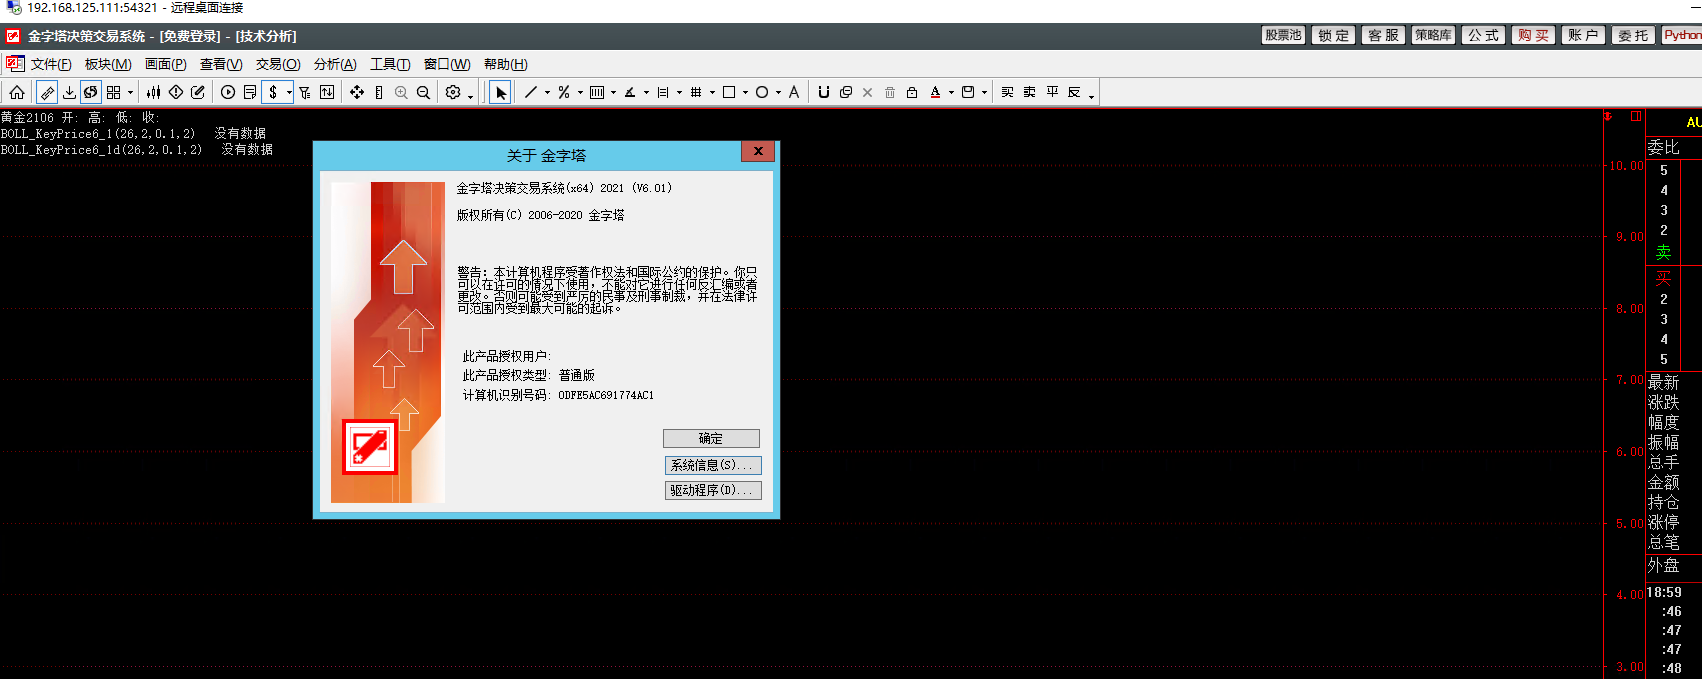Click the 买 buy toolbar button
Image resolution: width=1702 pixels, height=679 pixels.
click(1007, 92)
